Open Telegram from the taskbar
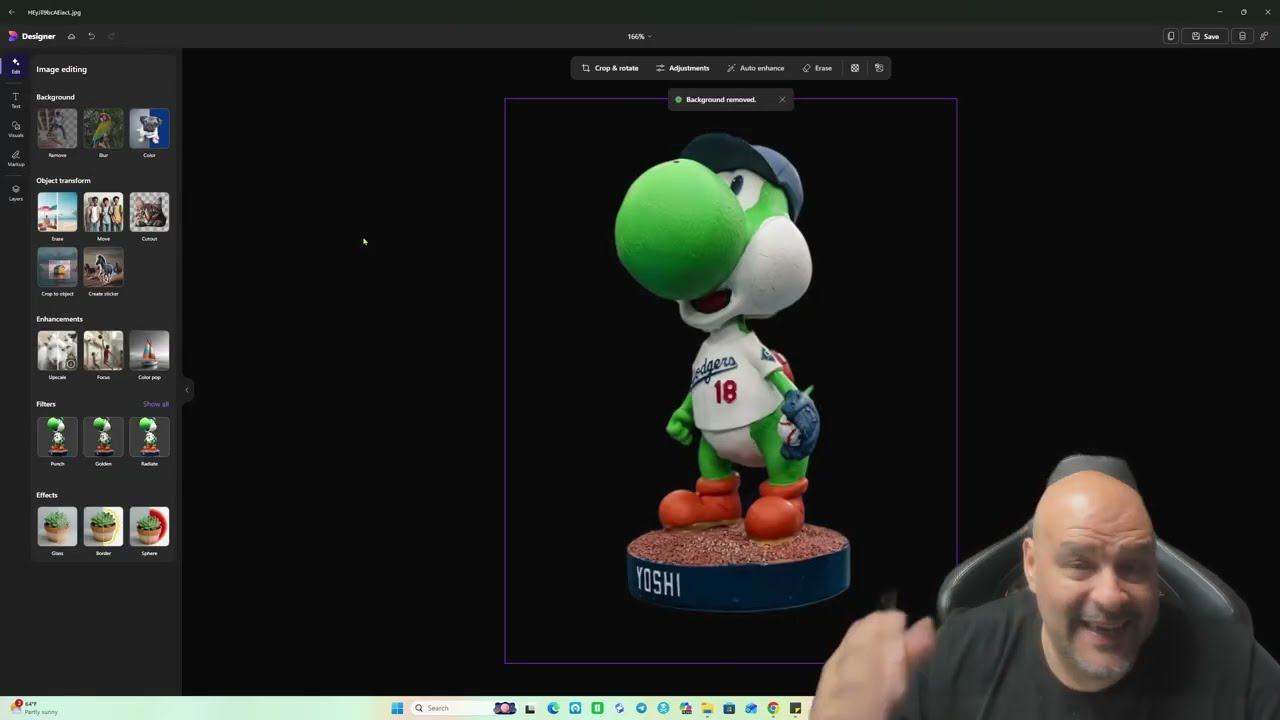Image resolution: width=1280 pixels, height=720 pixels. point(641,708)
